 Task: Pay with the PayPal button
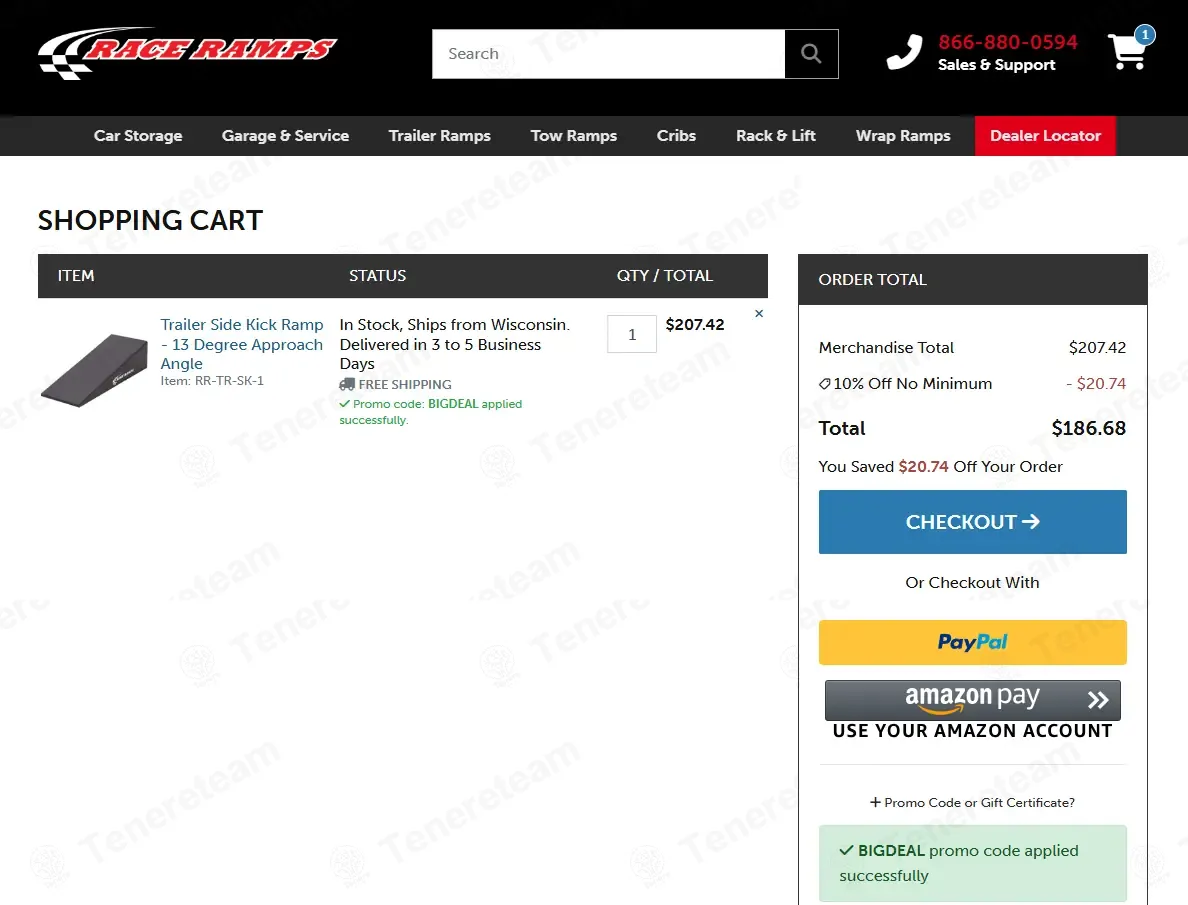pyautogui.click(x=972, y=642)
